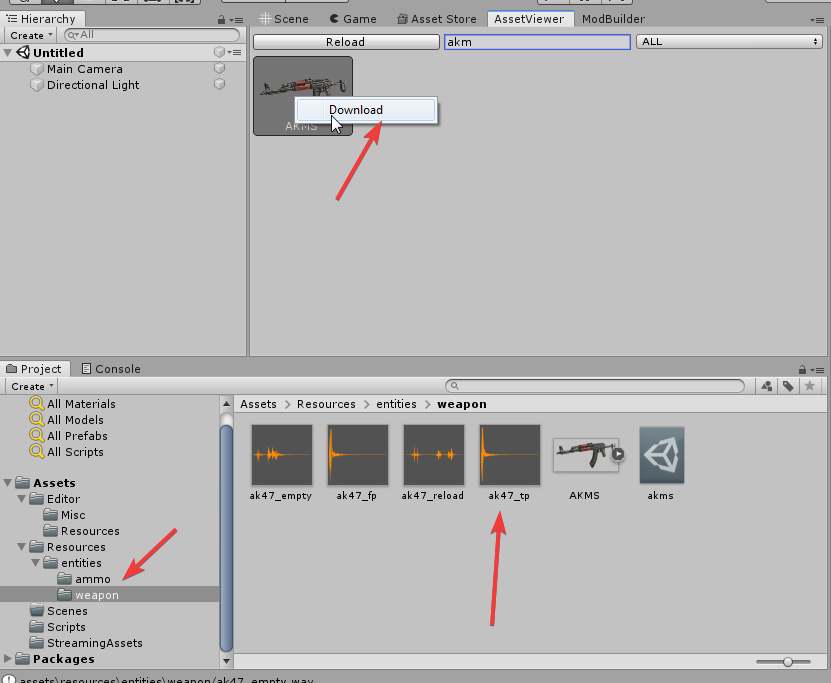831x683 pixels.
Task: Expand the Packages folder
Action: pyautogui.click(x=9, y=659)
